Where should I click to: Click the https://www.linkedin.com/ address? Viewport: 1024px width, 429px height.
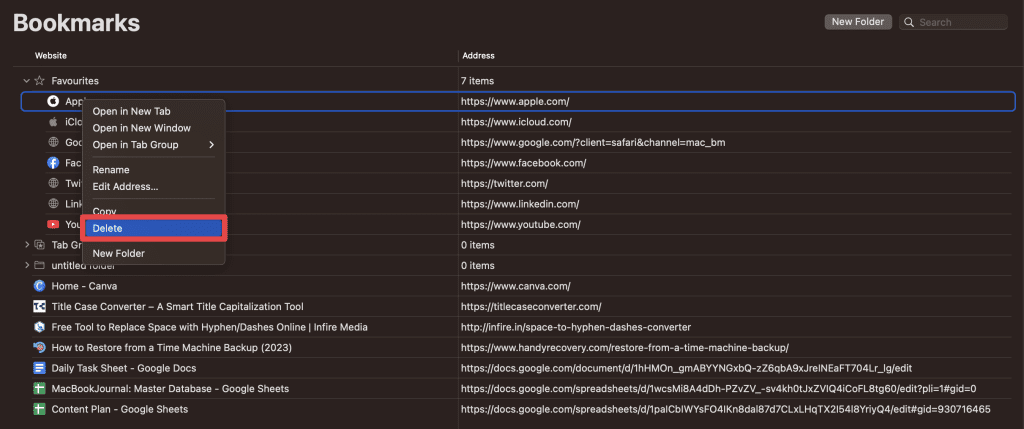click(520, 204)
